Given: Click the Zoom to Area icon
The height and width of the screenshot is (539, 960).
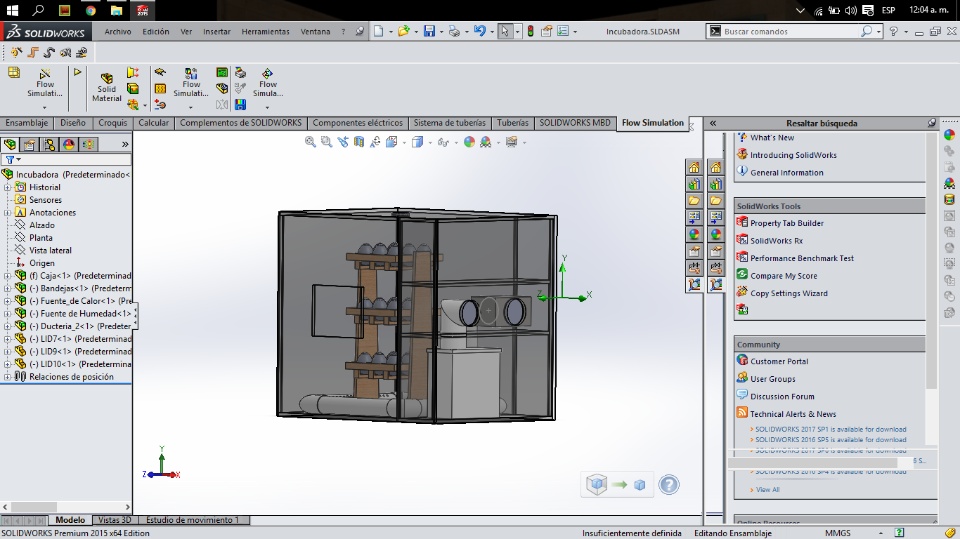Looking at the screenshot, I should coord(326,142).
